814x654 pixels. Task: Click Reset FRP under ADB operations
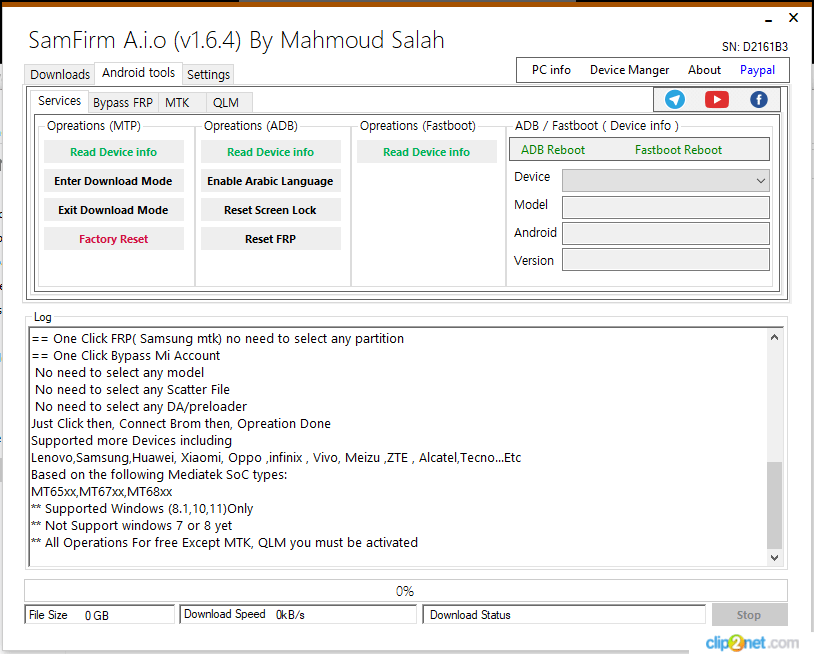pos(270,238)
